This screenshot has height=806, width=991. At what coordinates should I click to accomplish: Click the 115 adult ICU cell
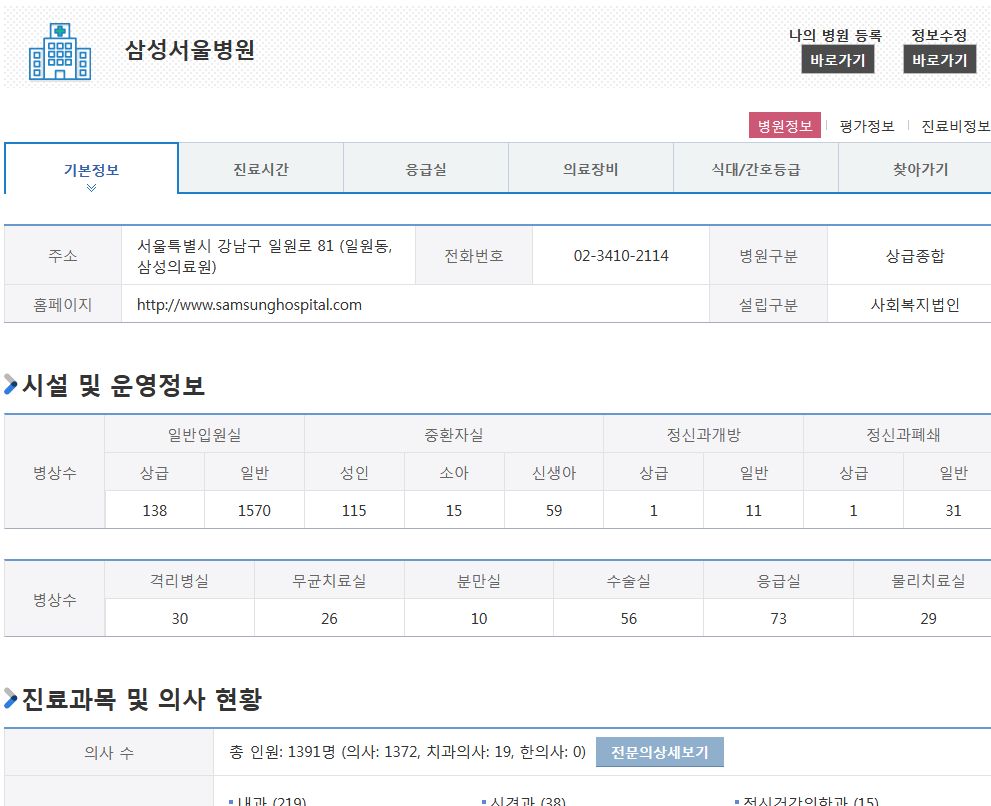pyautogui.click(x=354, y=510)
